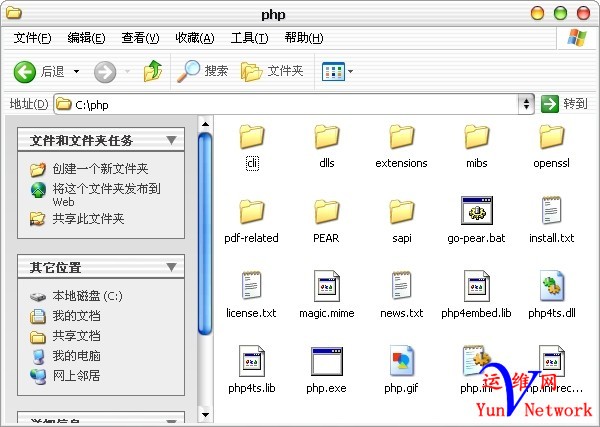Click the 转到 go button

(564, 104)
